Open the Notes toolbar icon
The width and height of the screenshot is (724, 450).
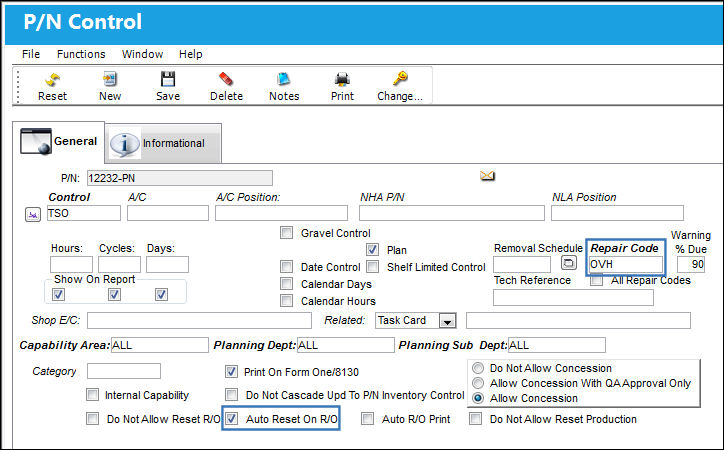[284, 79]
